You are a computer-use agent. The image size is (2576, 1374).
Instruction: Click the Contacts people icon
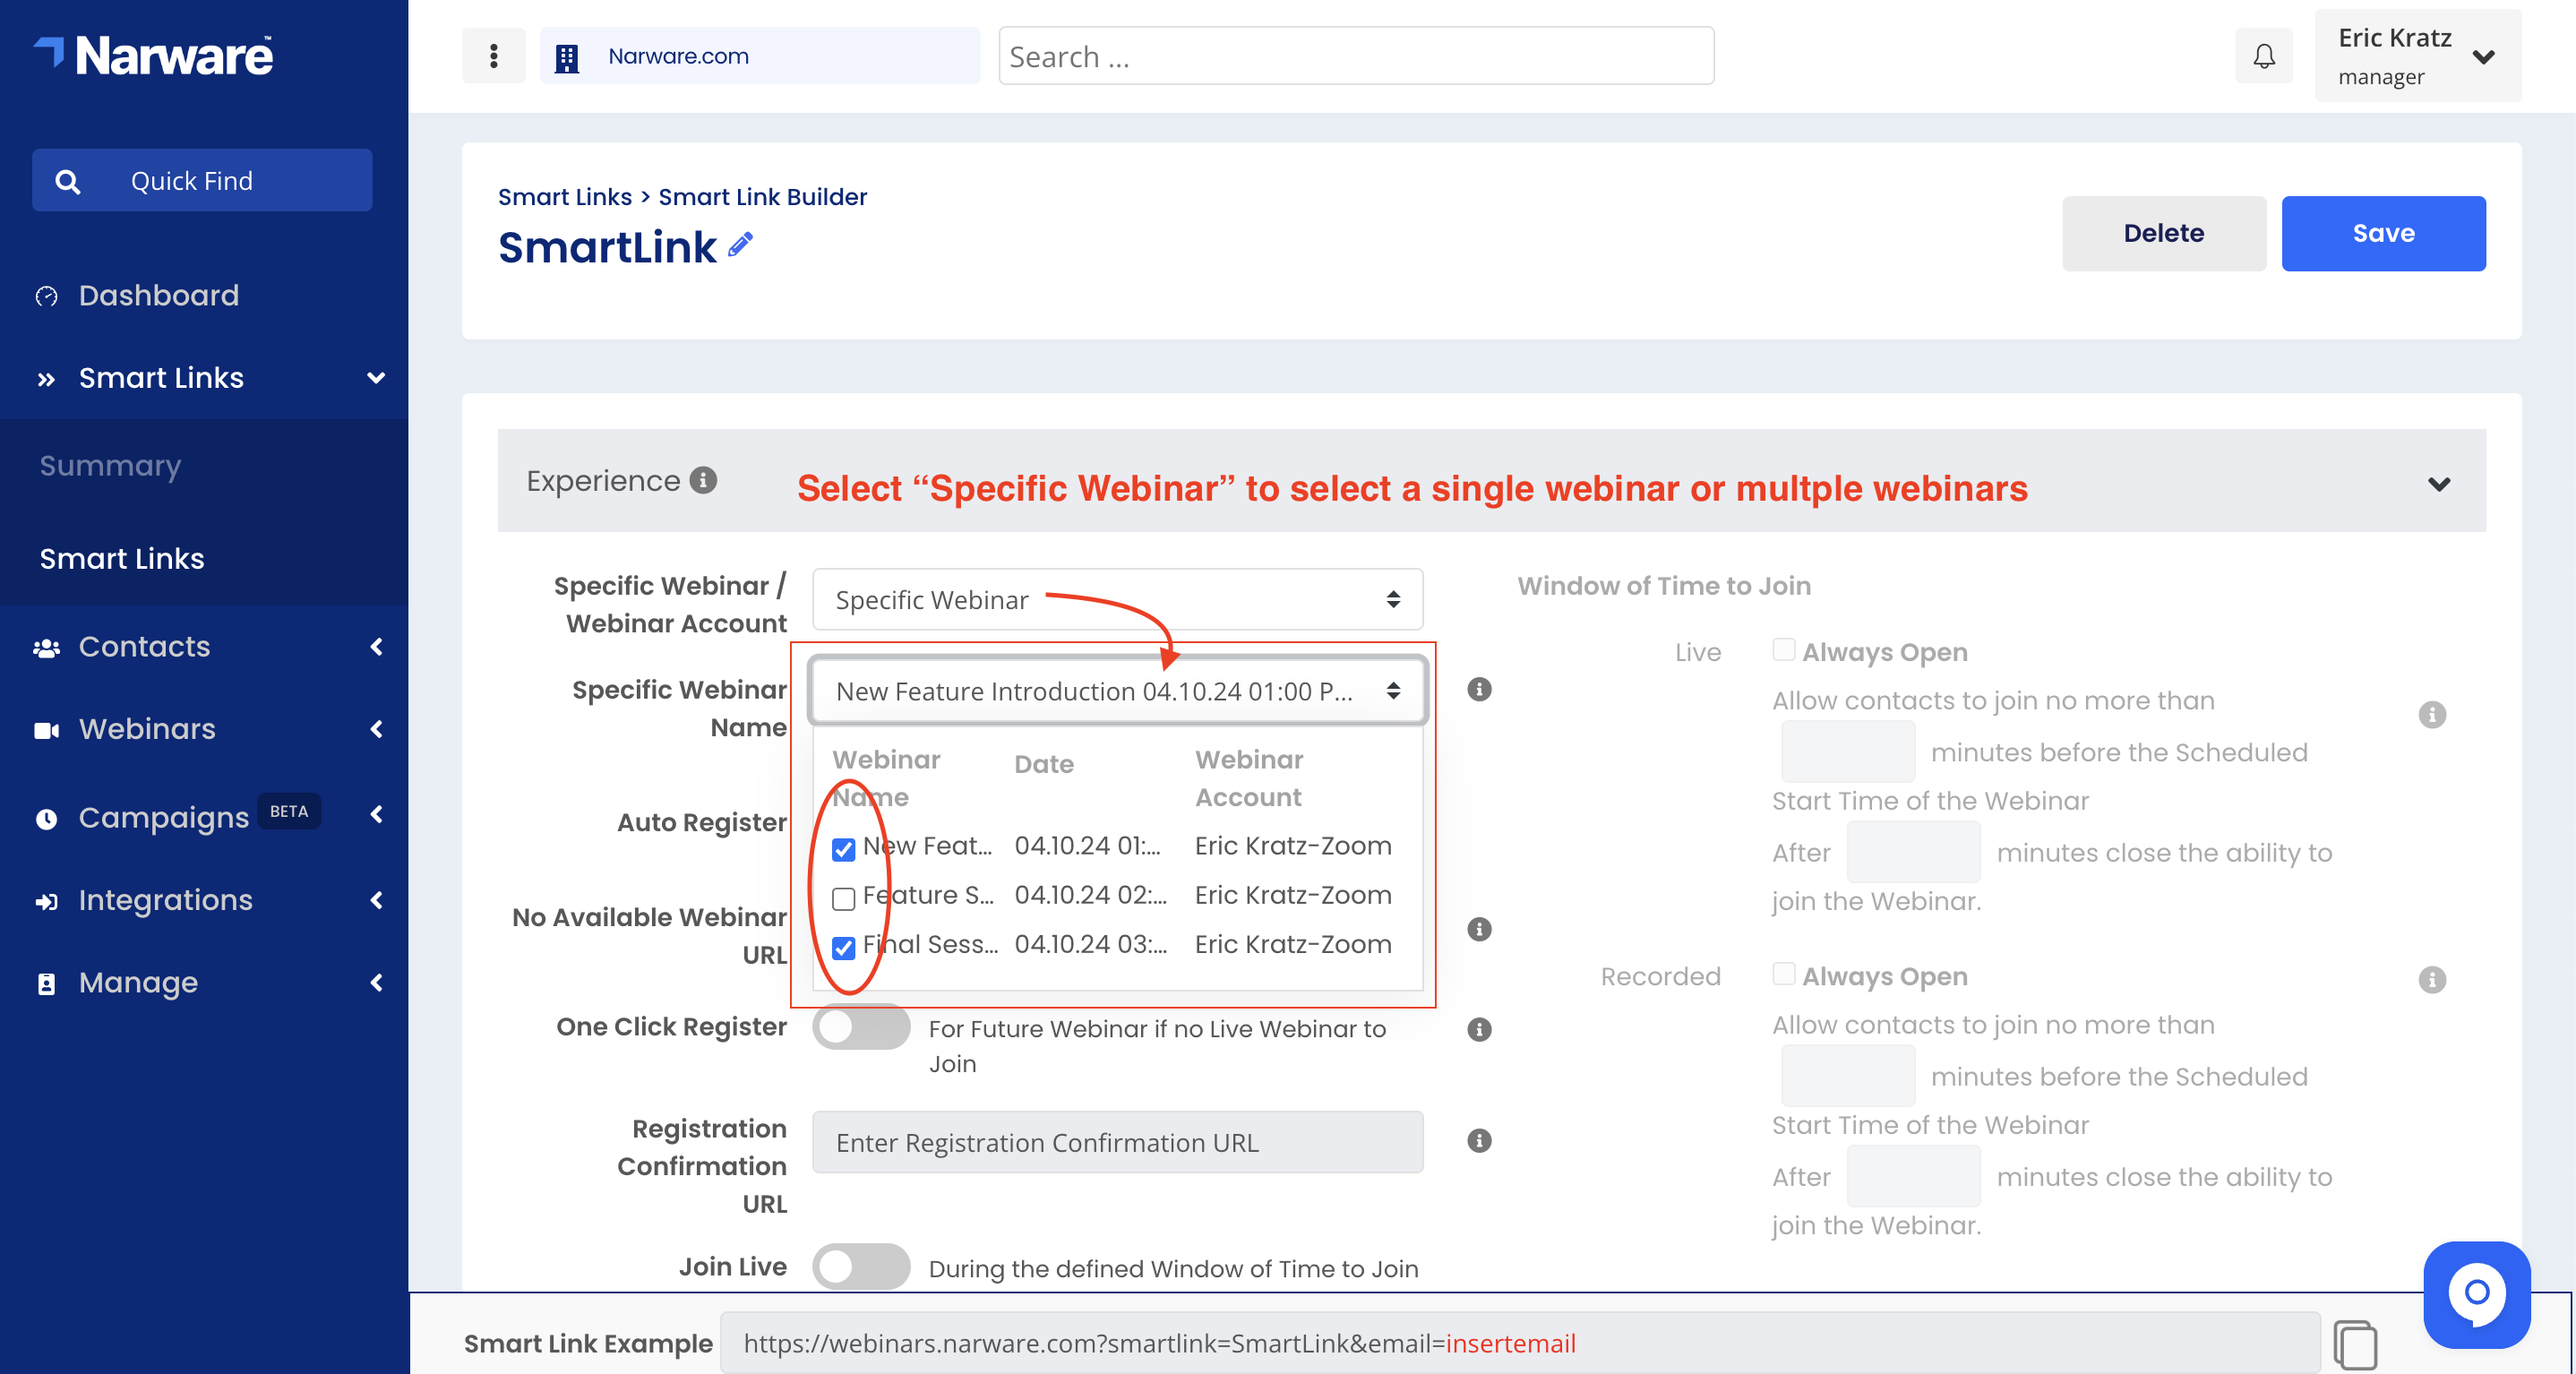tap(46, 648)
